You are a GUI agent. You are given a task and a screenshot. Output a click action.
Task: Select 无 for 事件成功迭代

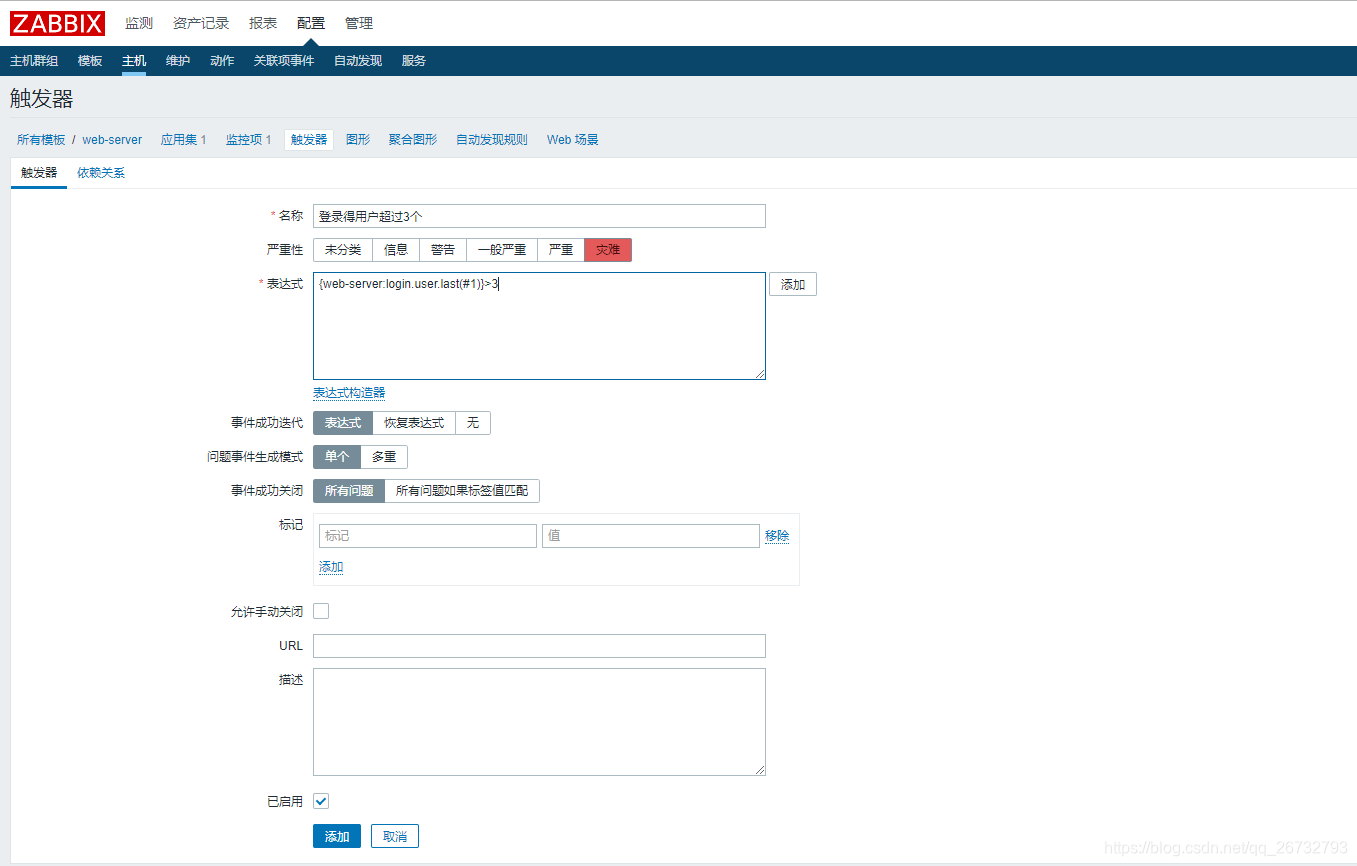click(473, 423)
